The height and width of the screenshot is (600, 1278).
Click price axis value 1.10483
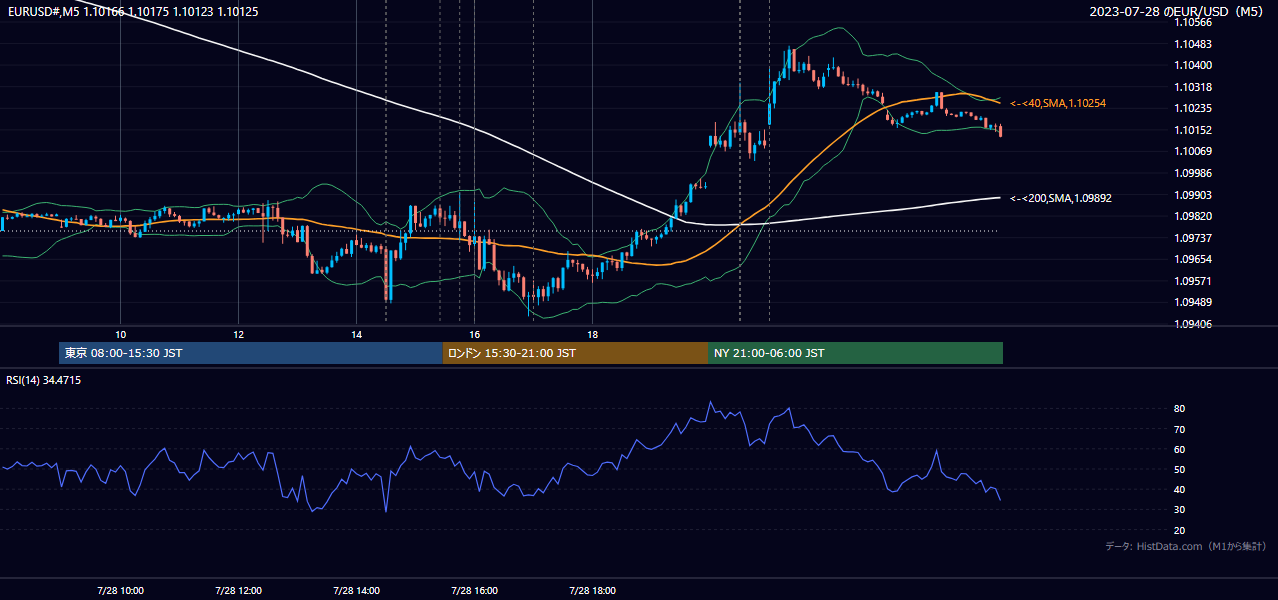tap(1193, 44)
